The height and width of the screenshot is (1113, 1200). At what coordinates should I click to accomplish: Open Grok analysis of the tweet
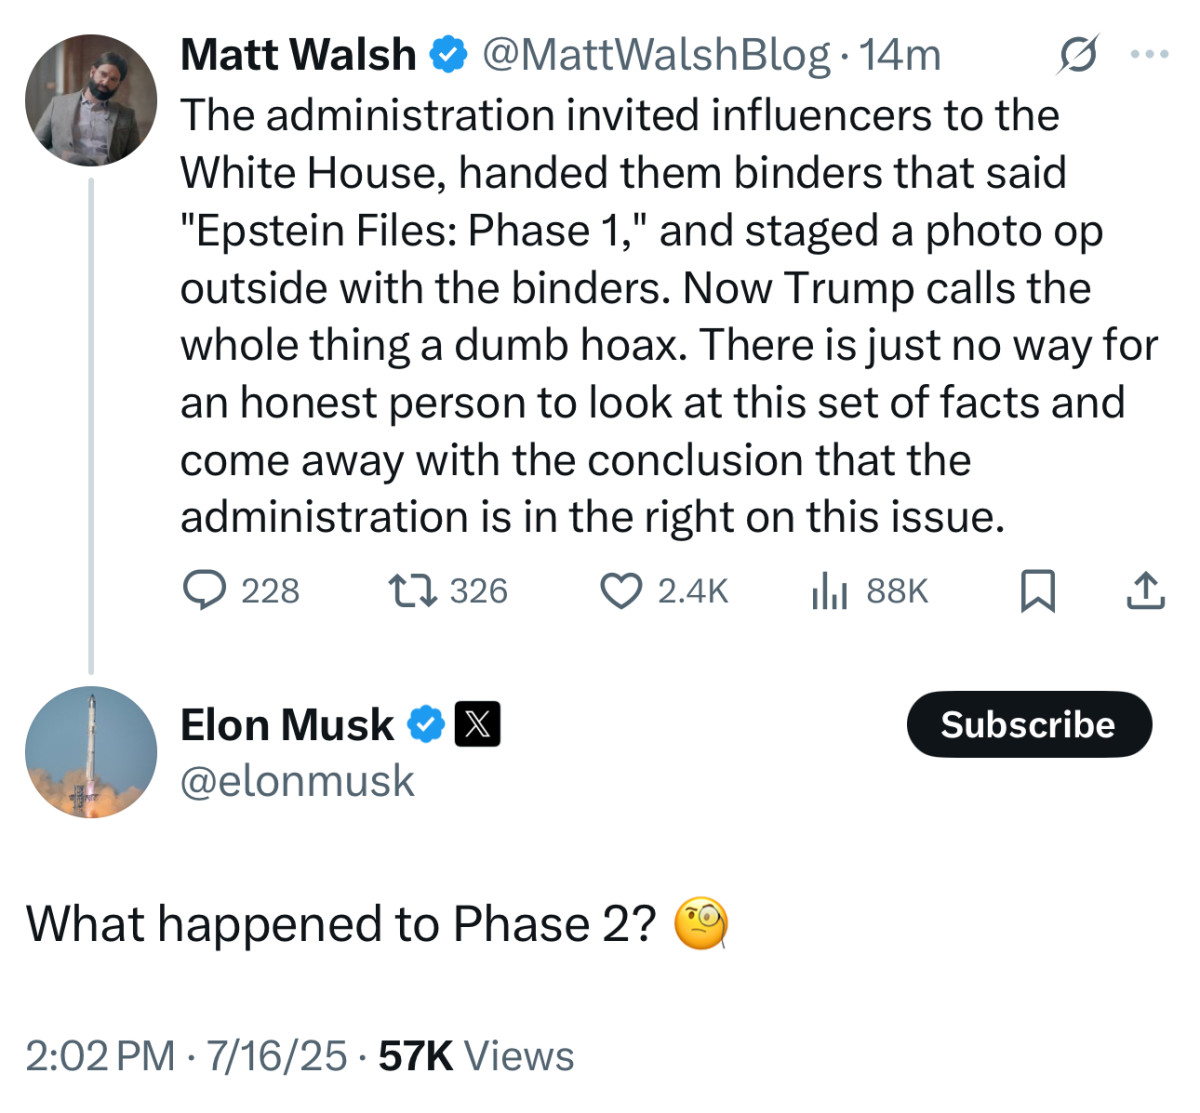[1077, 55]
